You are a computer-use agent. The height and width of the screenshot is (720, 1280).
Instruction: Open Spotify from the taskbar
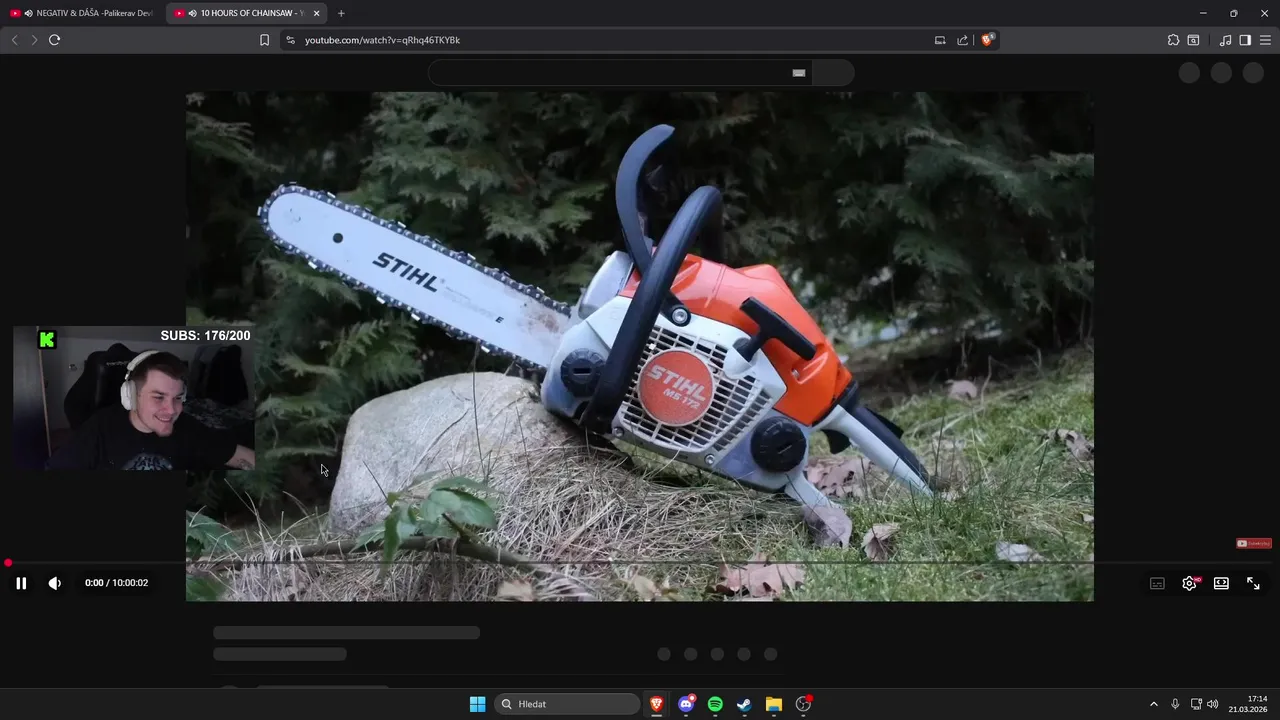tap(715, 704)
